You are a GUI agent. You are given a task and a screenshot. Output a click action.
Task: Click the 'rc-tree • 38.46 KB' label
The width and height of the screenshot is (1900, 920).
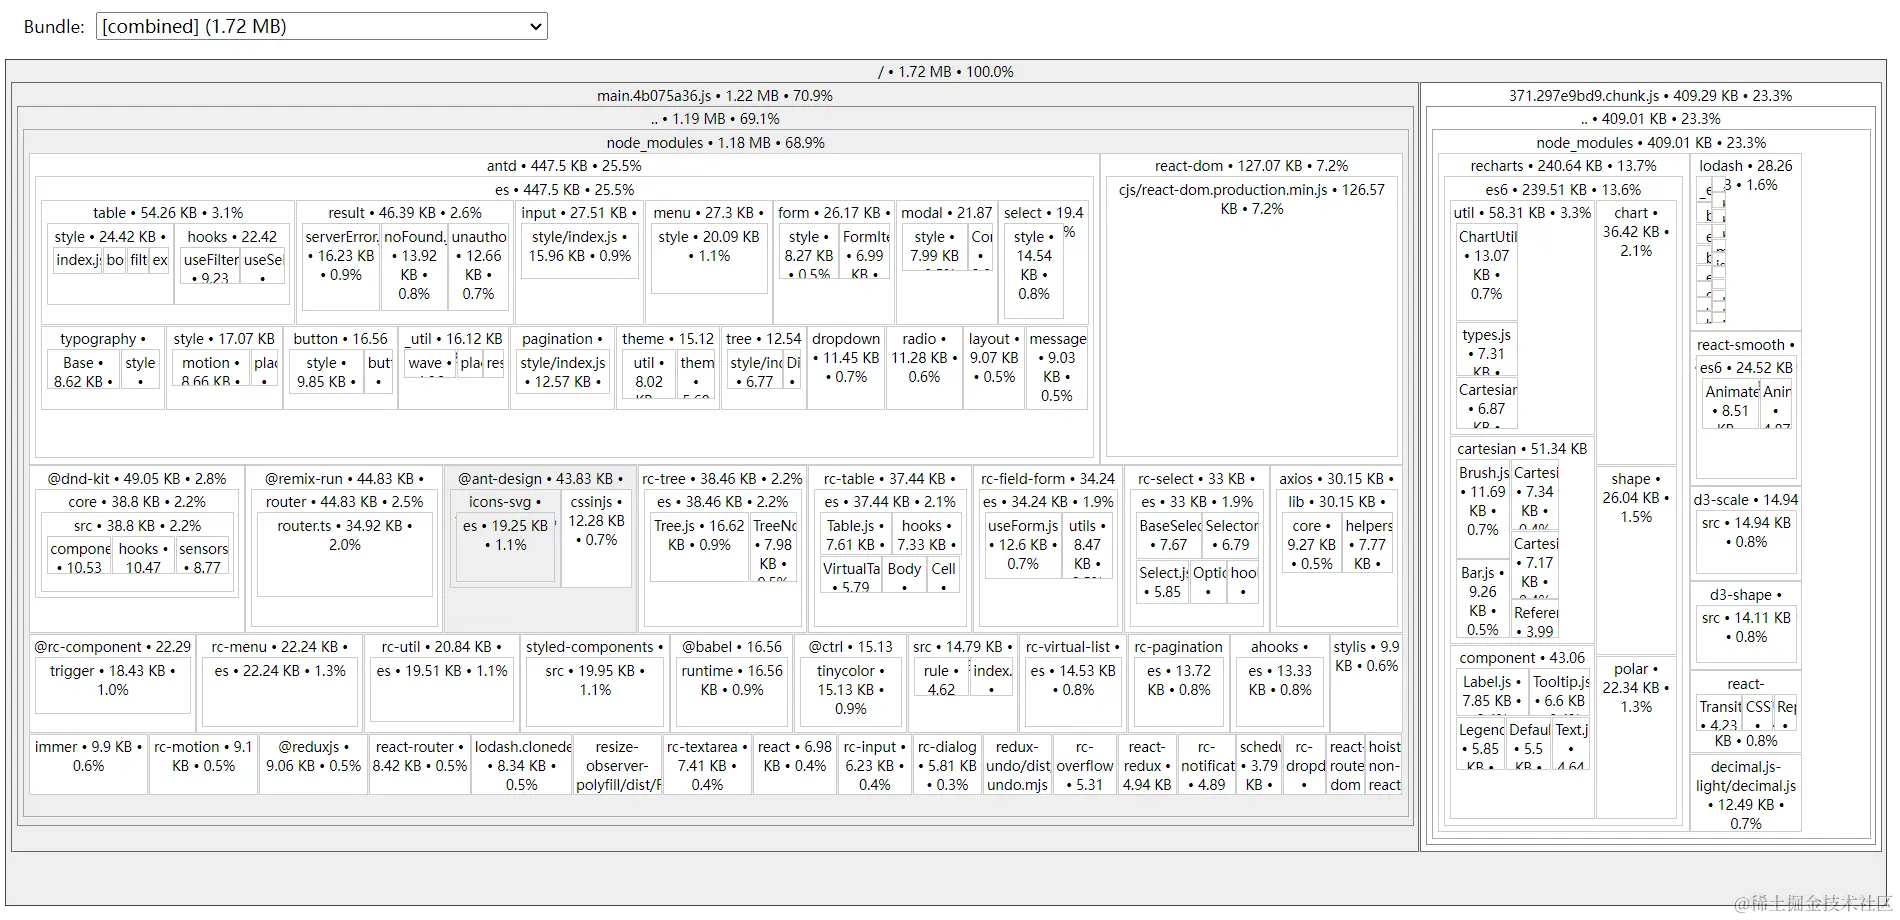pos(722,479)
